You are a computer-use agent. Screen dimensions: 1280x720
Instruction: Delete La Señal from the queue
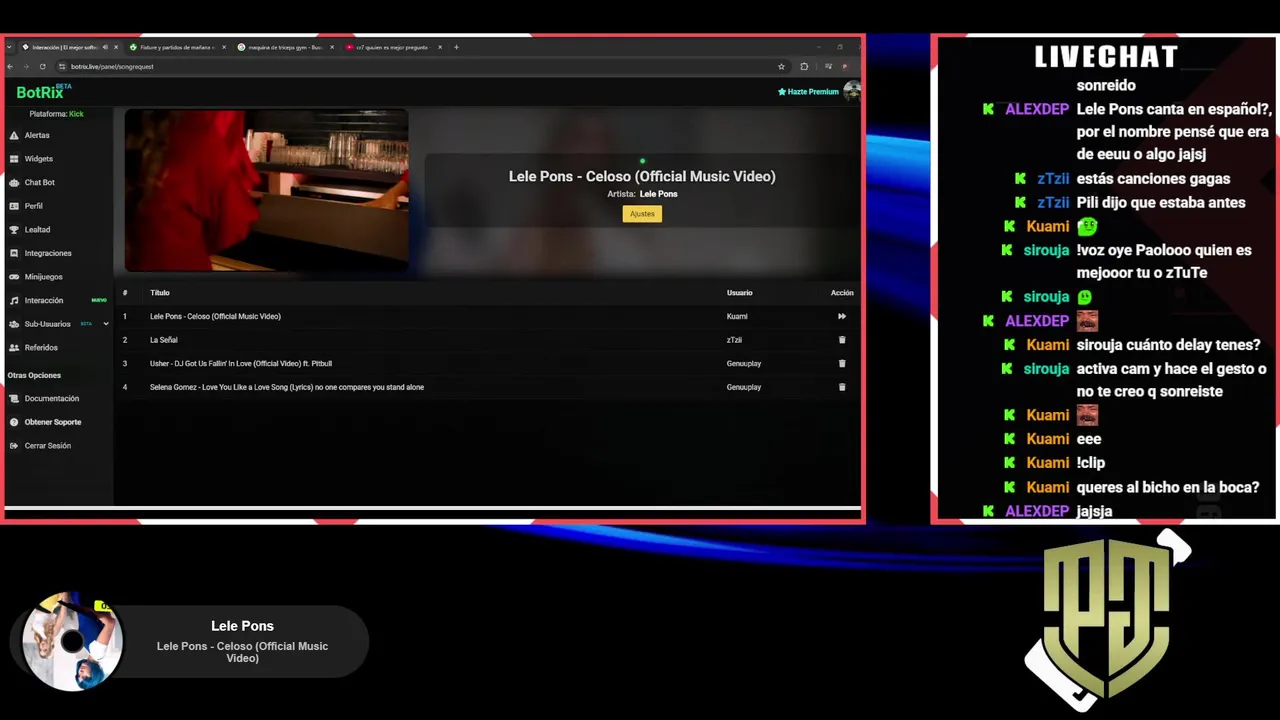(x=842, y=340)
